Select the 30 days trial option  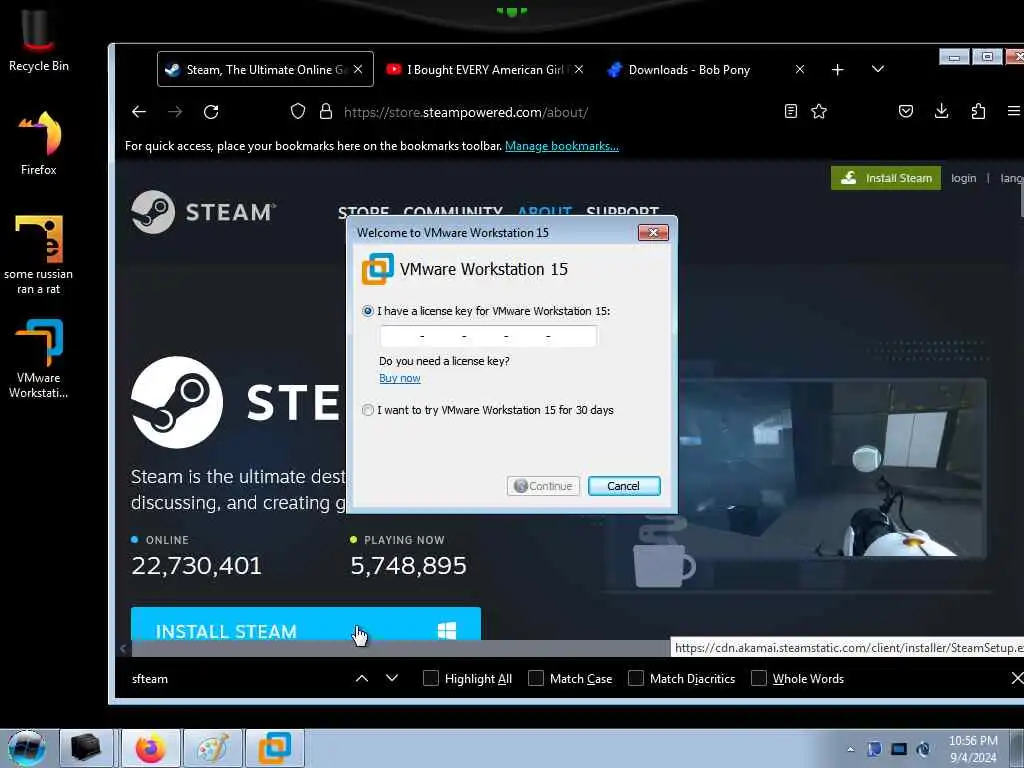(x=368, y=410)
